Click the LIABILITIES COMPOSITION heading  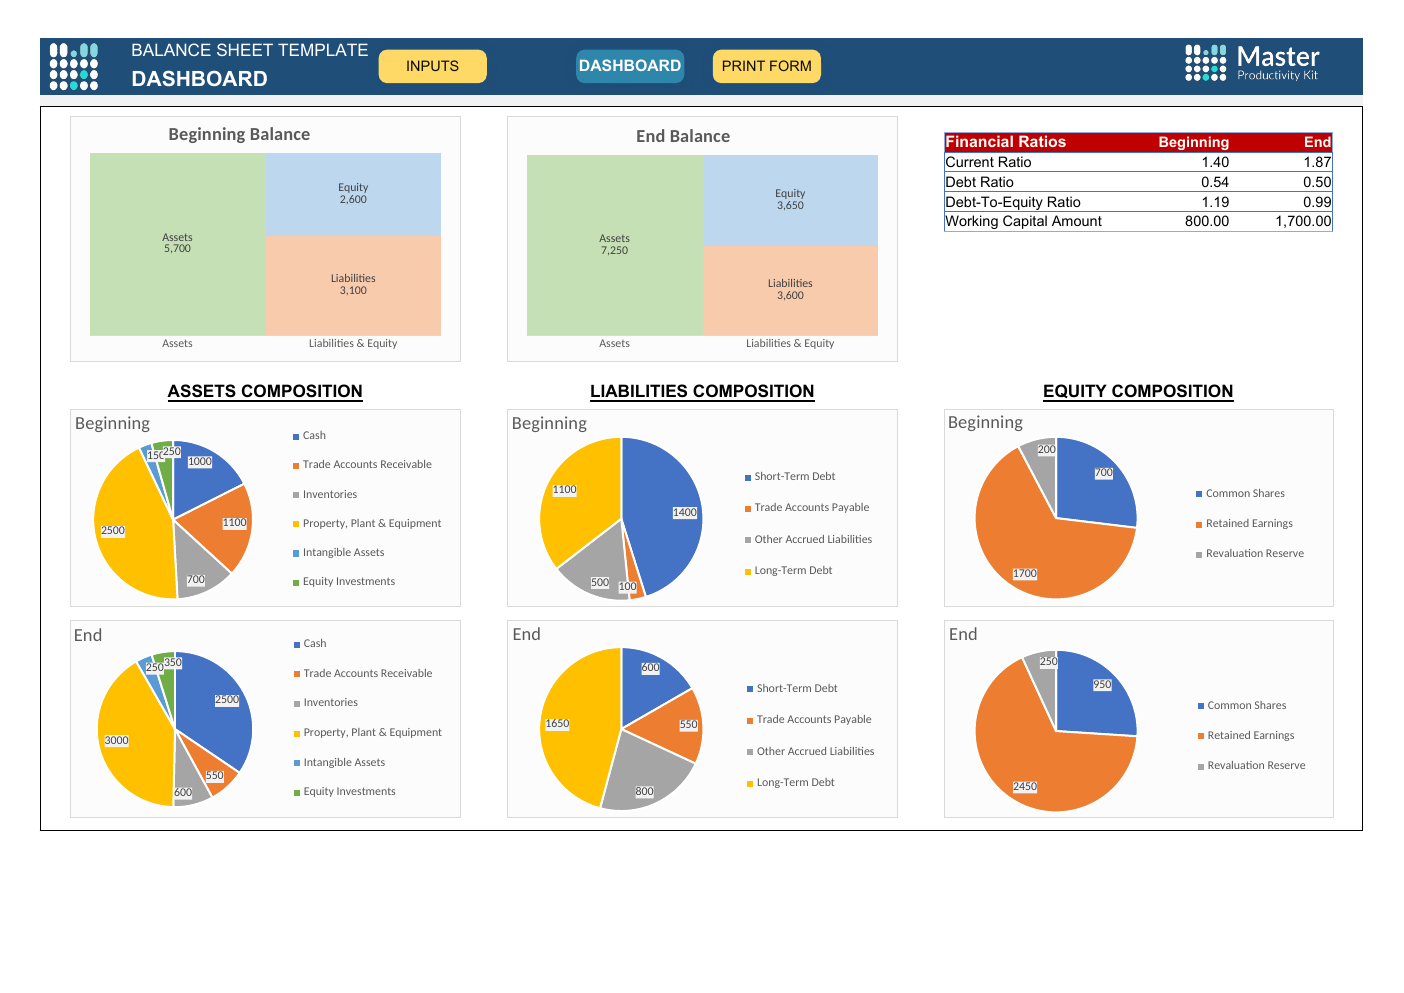[x=702, y=391]
